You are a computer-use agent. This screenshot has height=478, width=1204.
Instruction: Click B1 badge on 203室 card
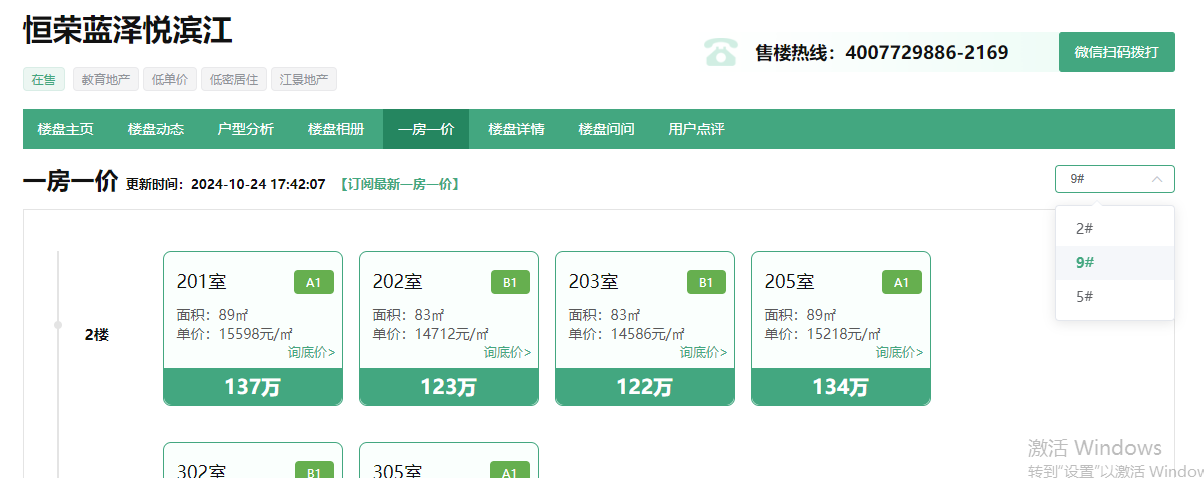(x=706, y=282)
